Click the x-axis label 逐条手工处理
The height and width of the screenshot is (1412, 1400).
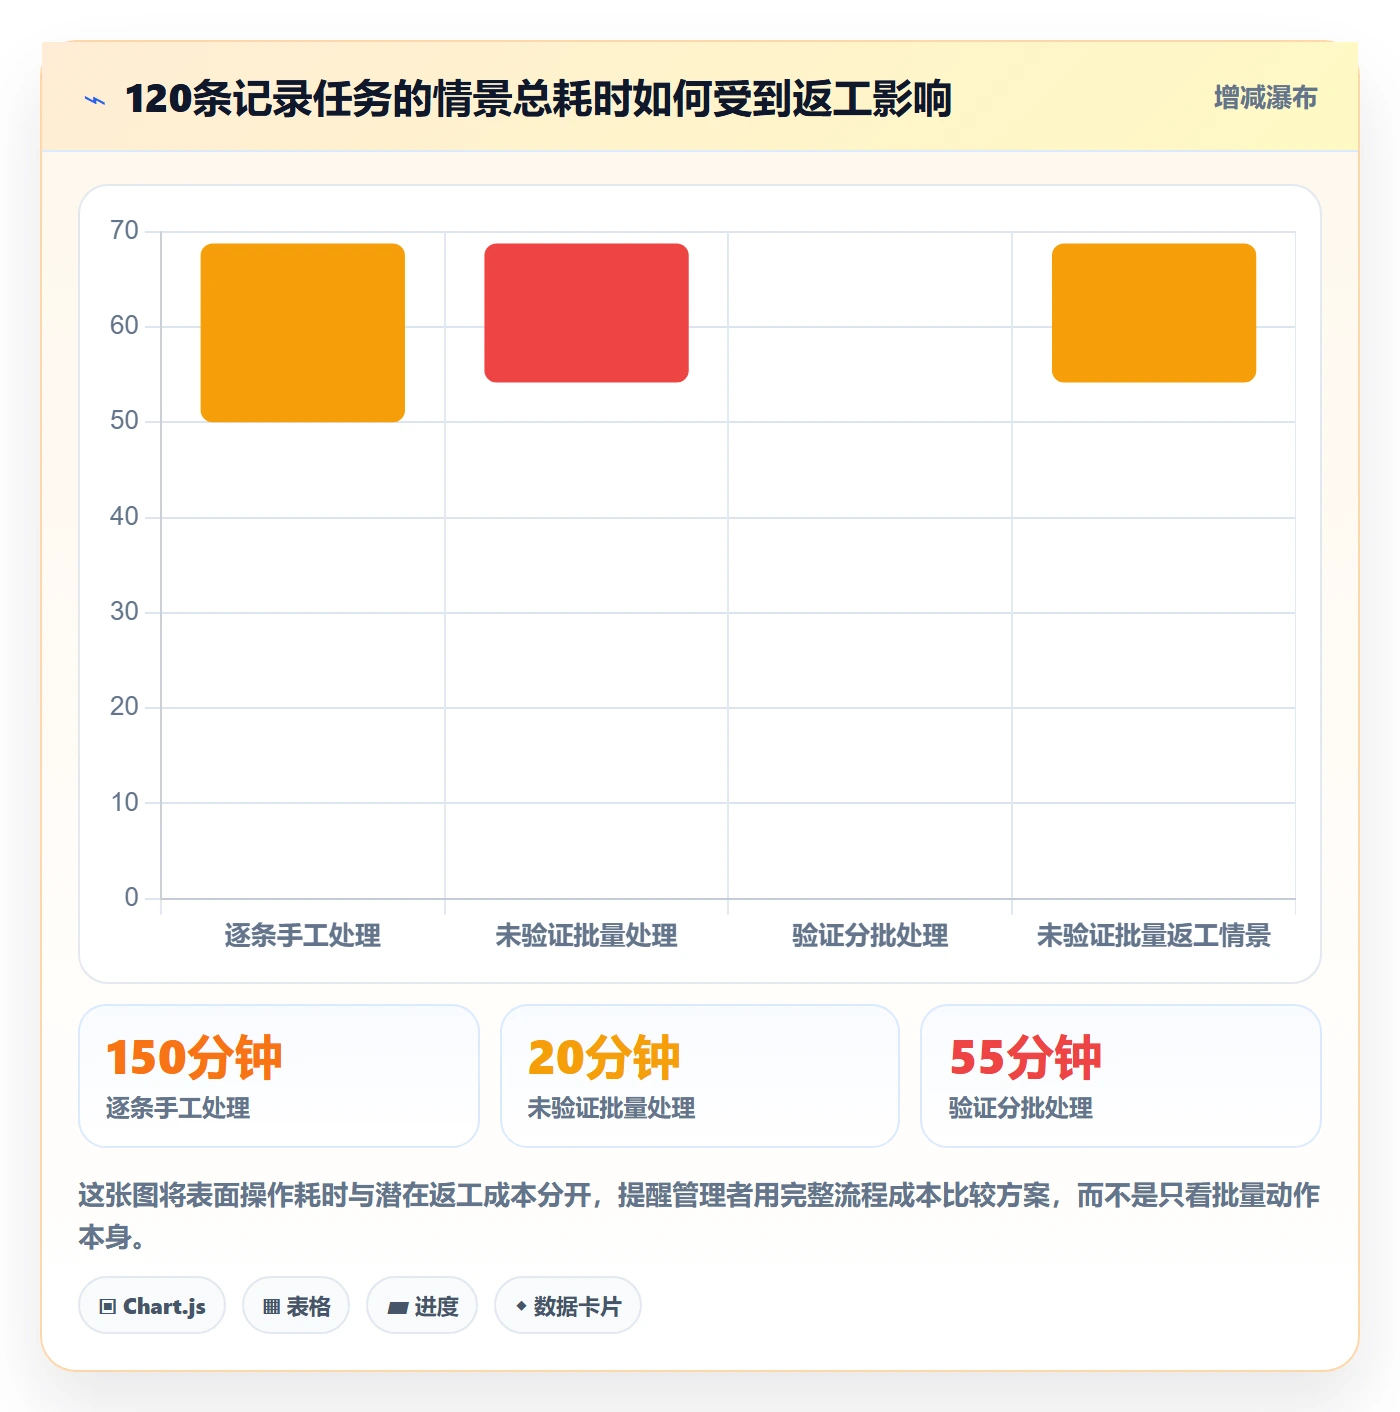[303, 936]
